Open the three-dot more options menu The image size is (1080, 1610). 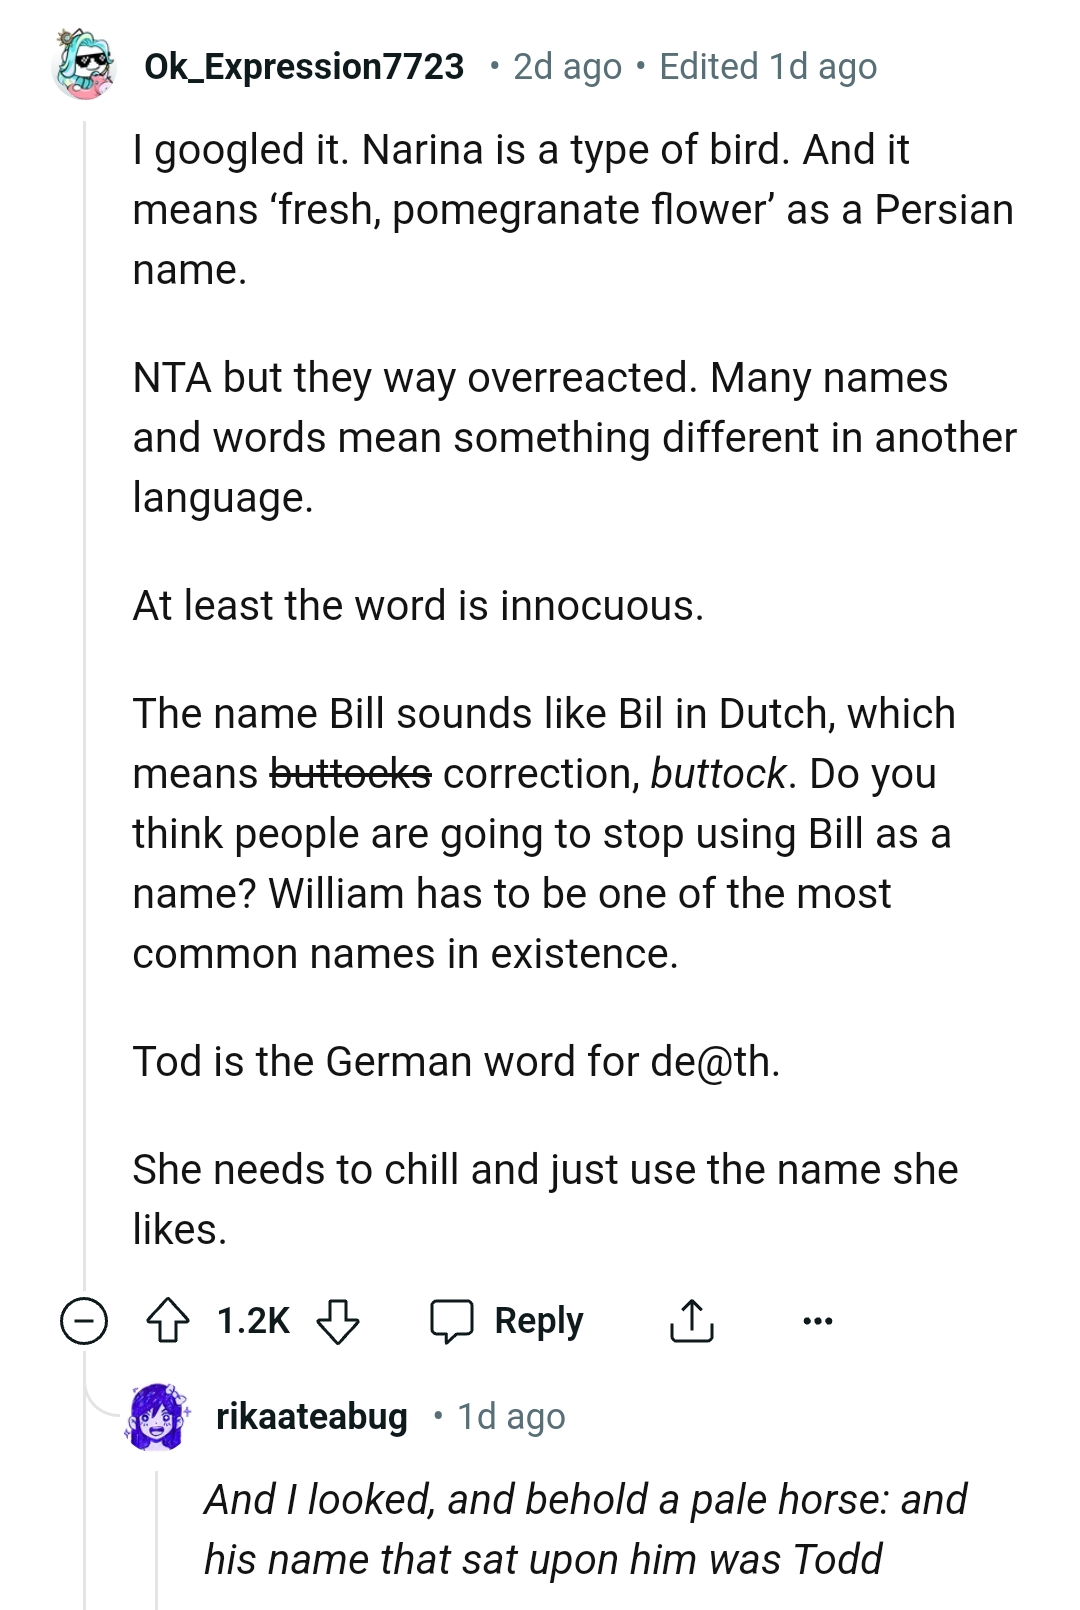pos(817,1321)
